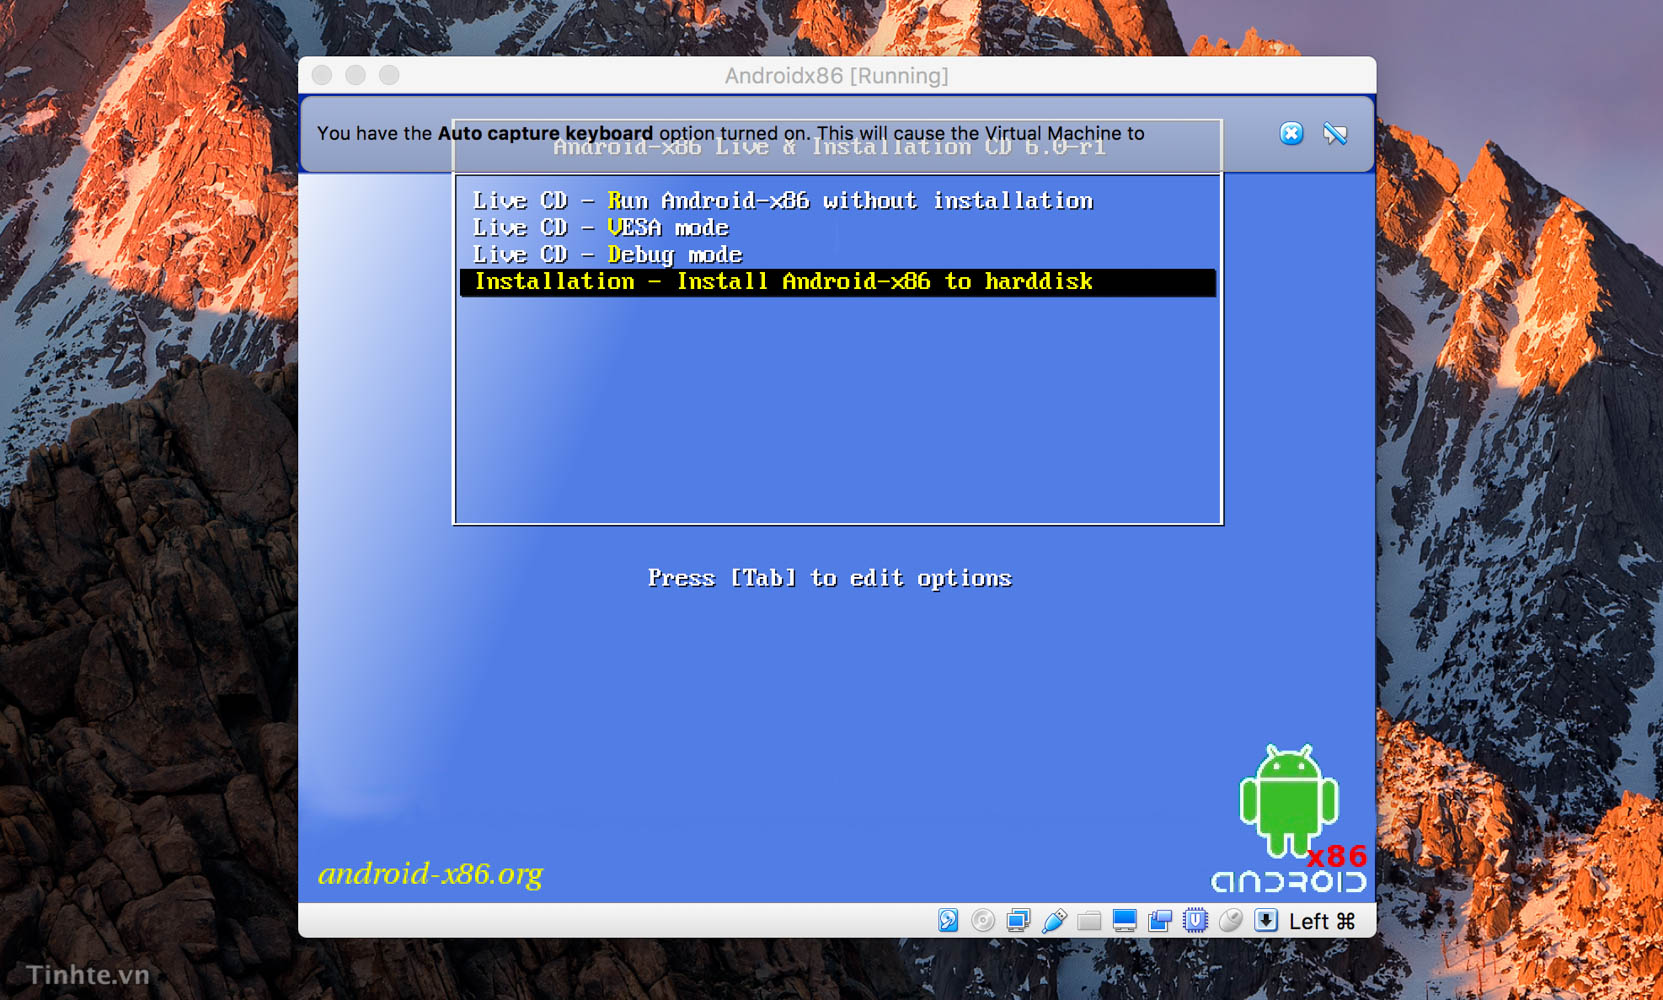Click the 'Press [Tab] to edit options' text
1663x1000 pixels.
830,578
